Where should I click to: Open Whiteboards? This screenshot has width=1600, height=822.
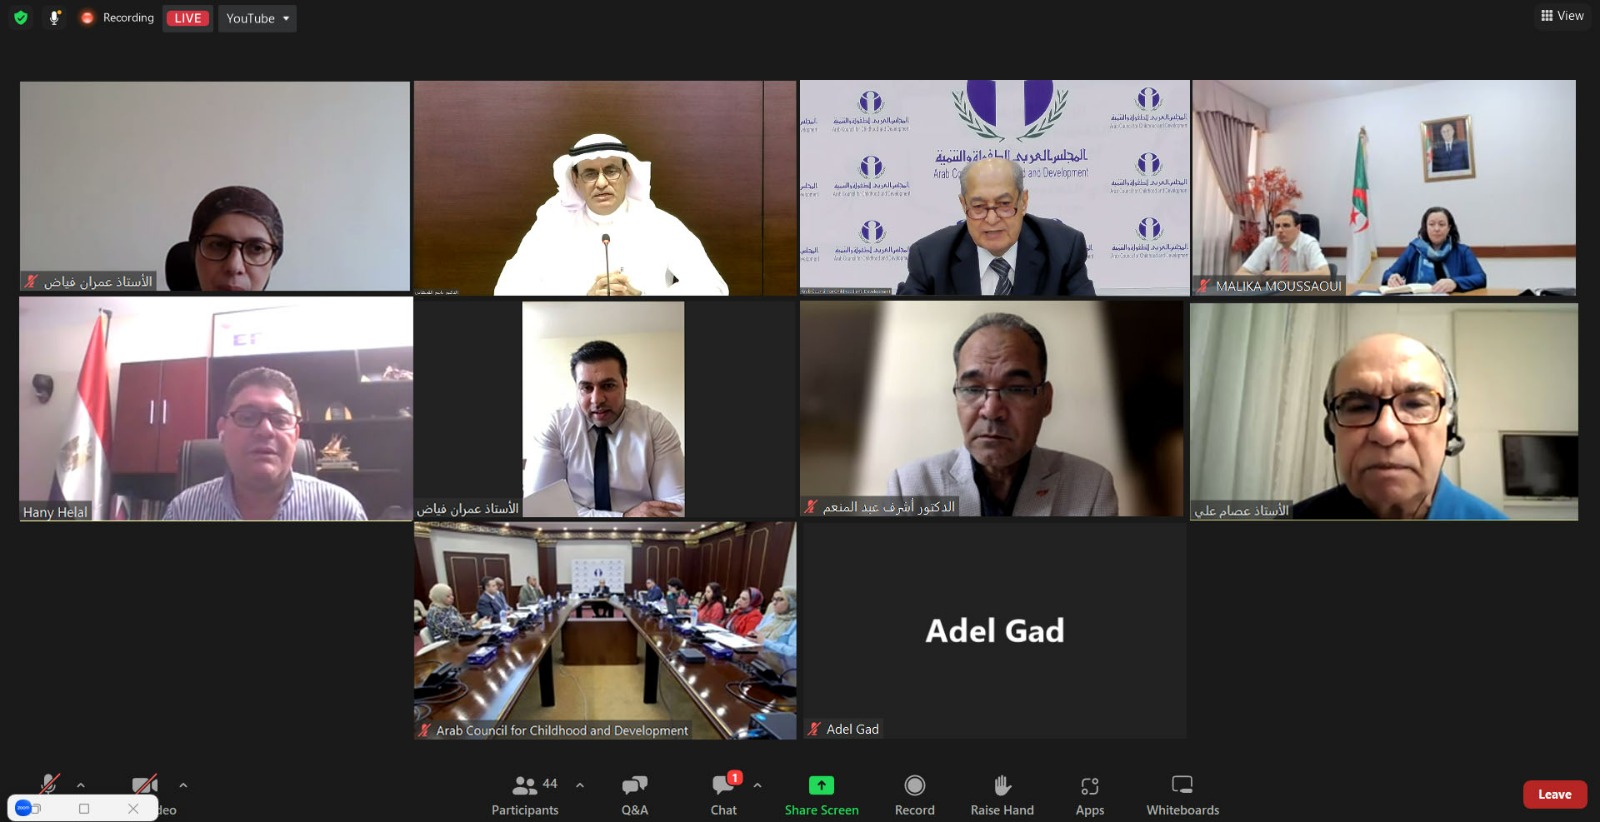pos(1183,795)
